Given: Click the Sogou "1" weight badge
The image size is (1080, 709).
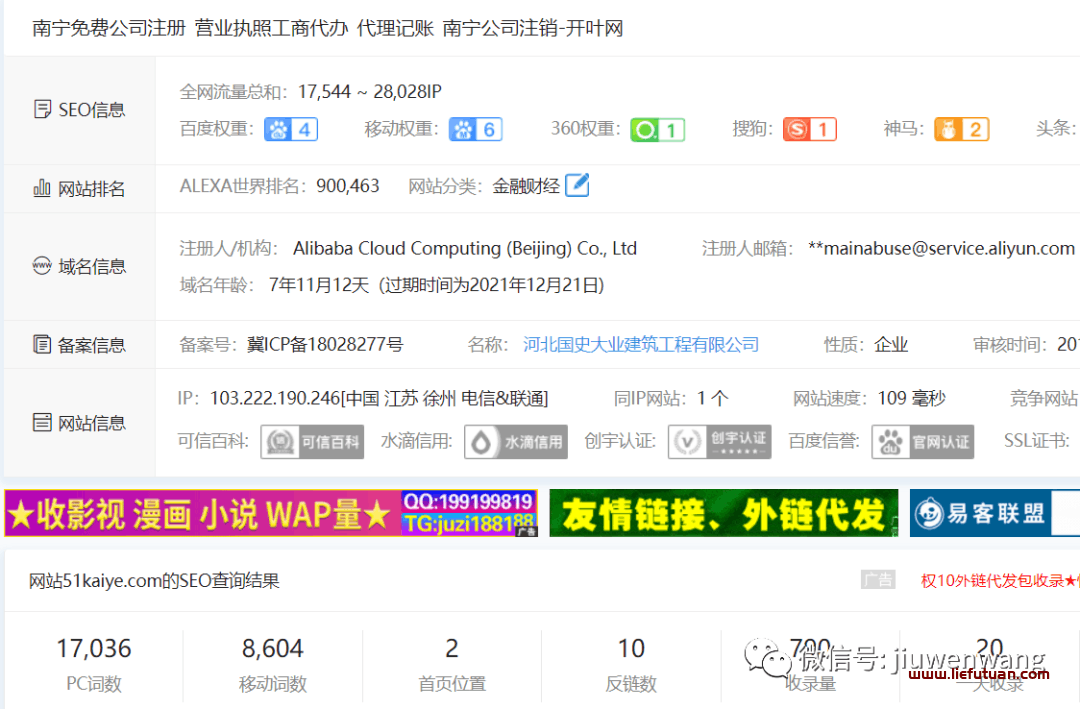Looking at the screenshot, I should click(x=810, y=130).
